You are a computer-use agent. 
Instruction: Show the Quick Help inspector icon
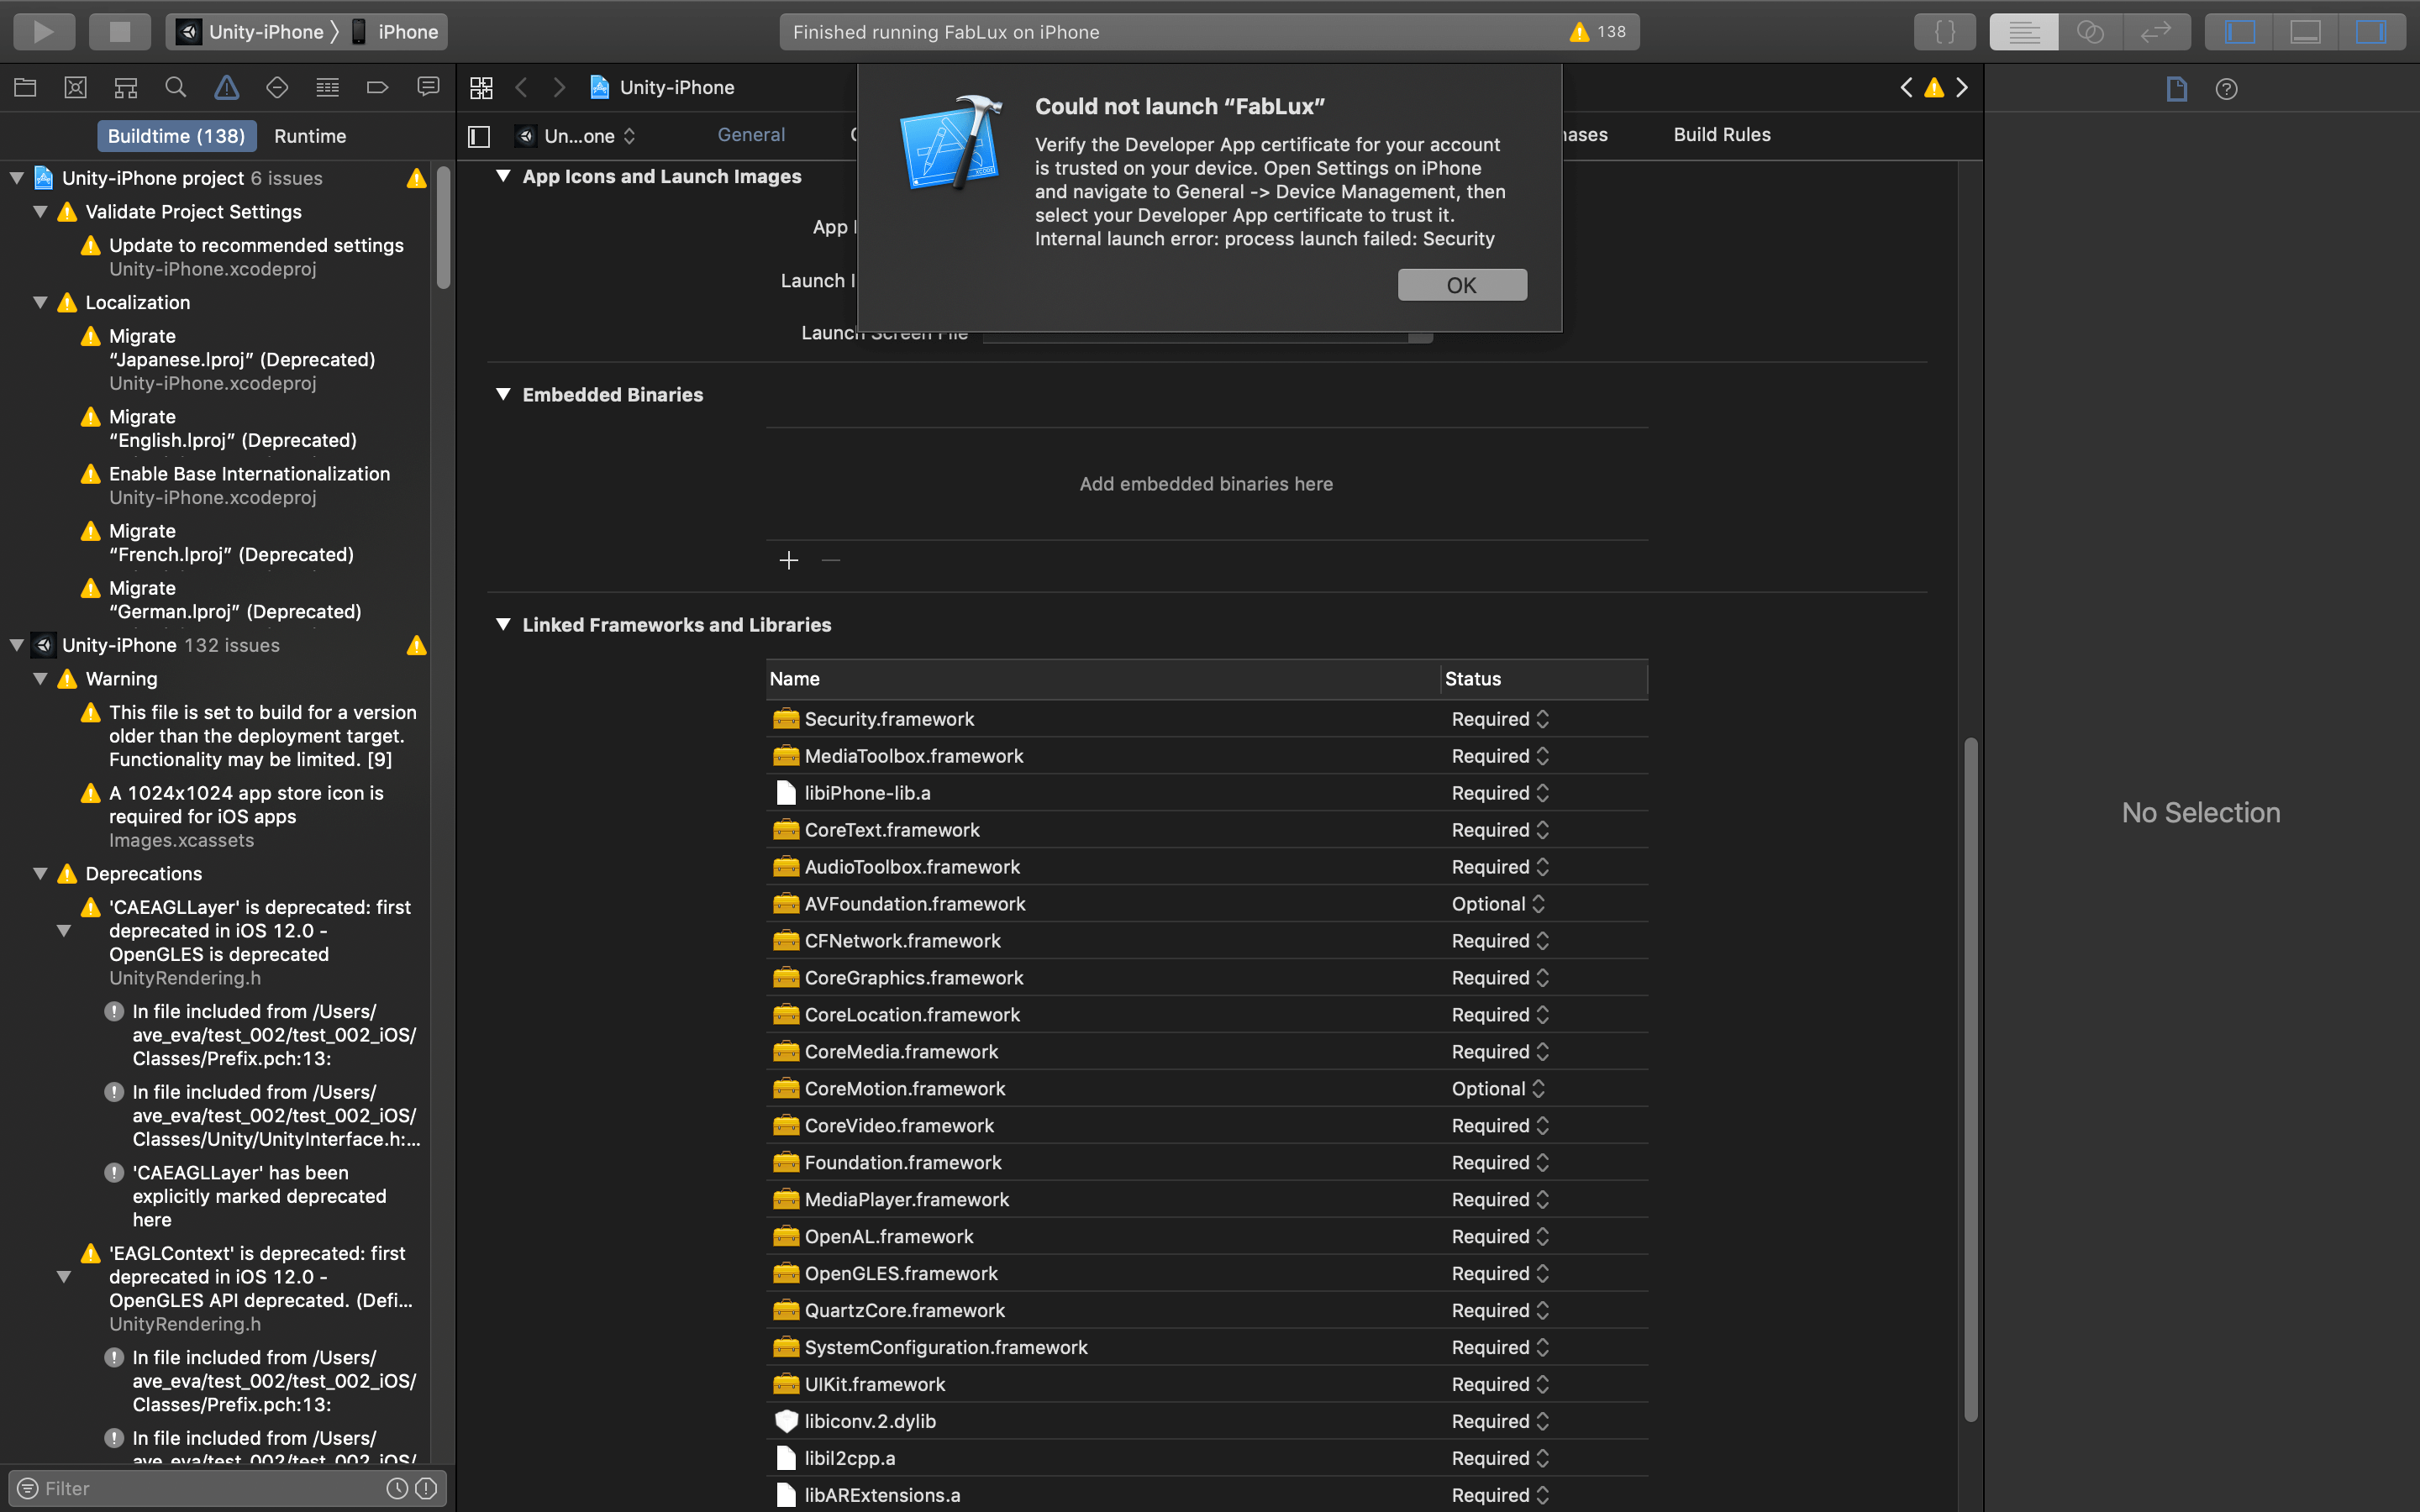(x=2226, y=89)
